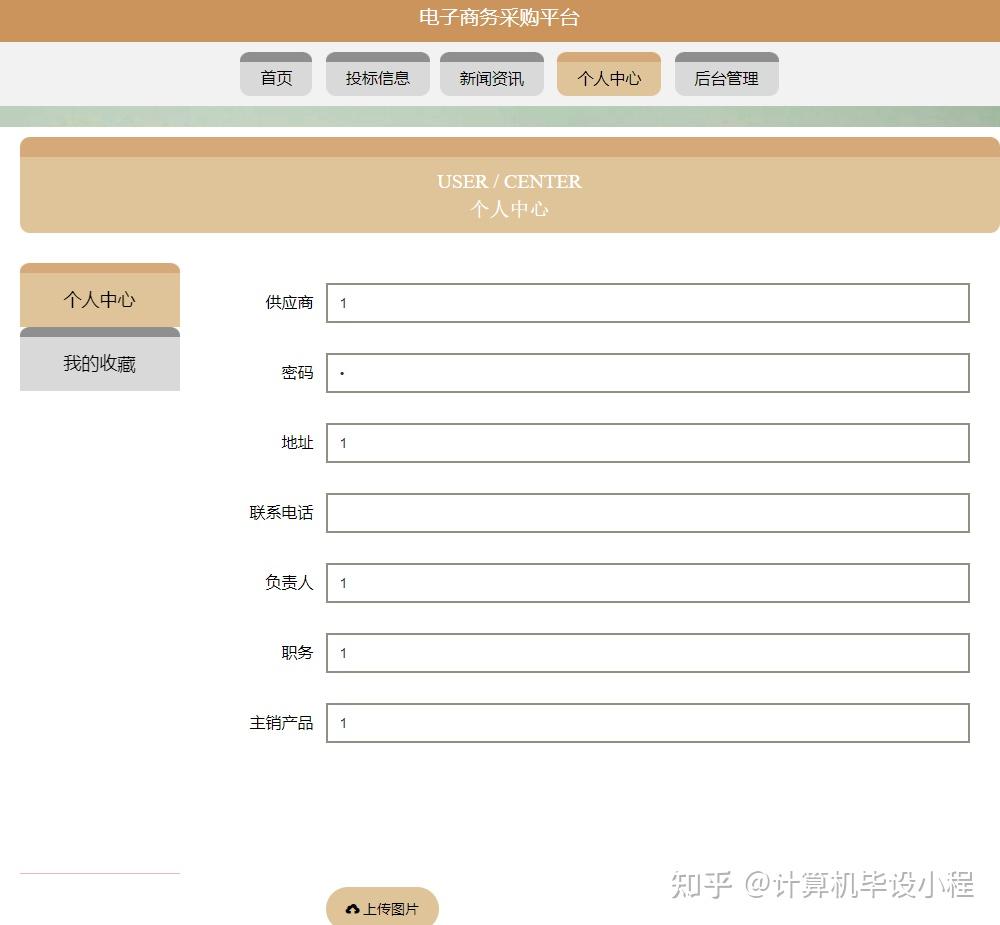Click the 联系电话 label text
This screenshot has height=925, width=1000.
coord(281,513)
